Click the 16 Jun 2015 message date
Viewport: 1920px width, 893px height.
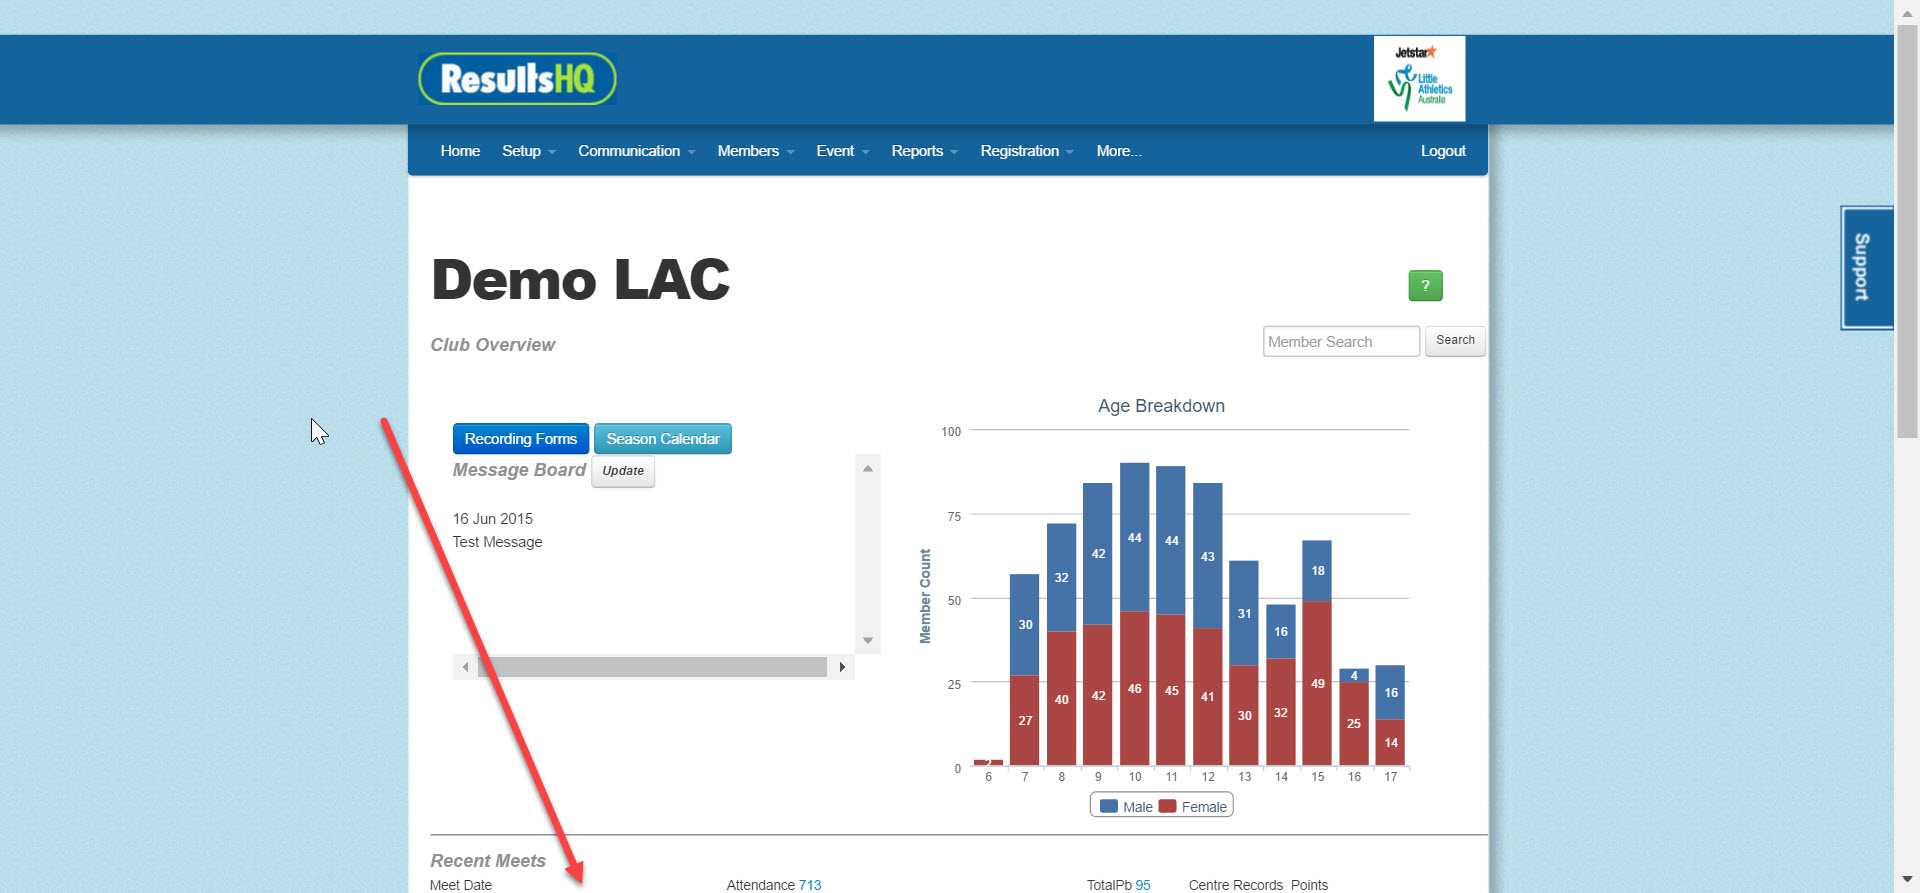coord(492,519)
